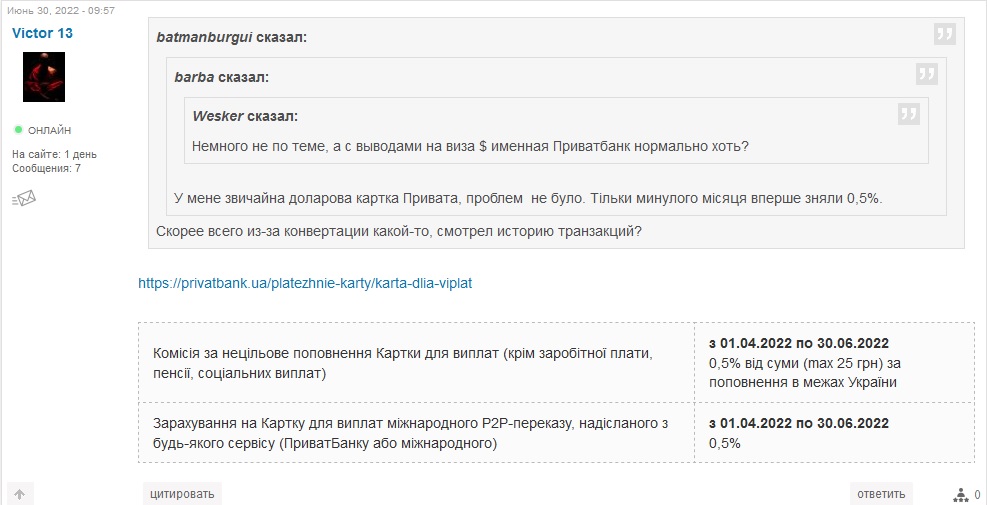
Task: Select the barba name in quote header
Action: [x=195, y=77]
